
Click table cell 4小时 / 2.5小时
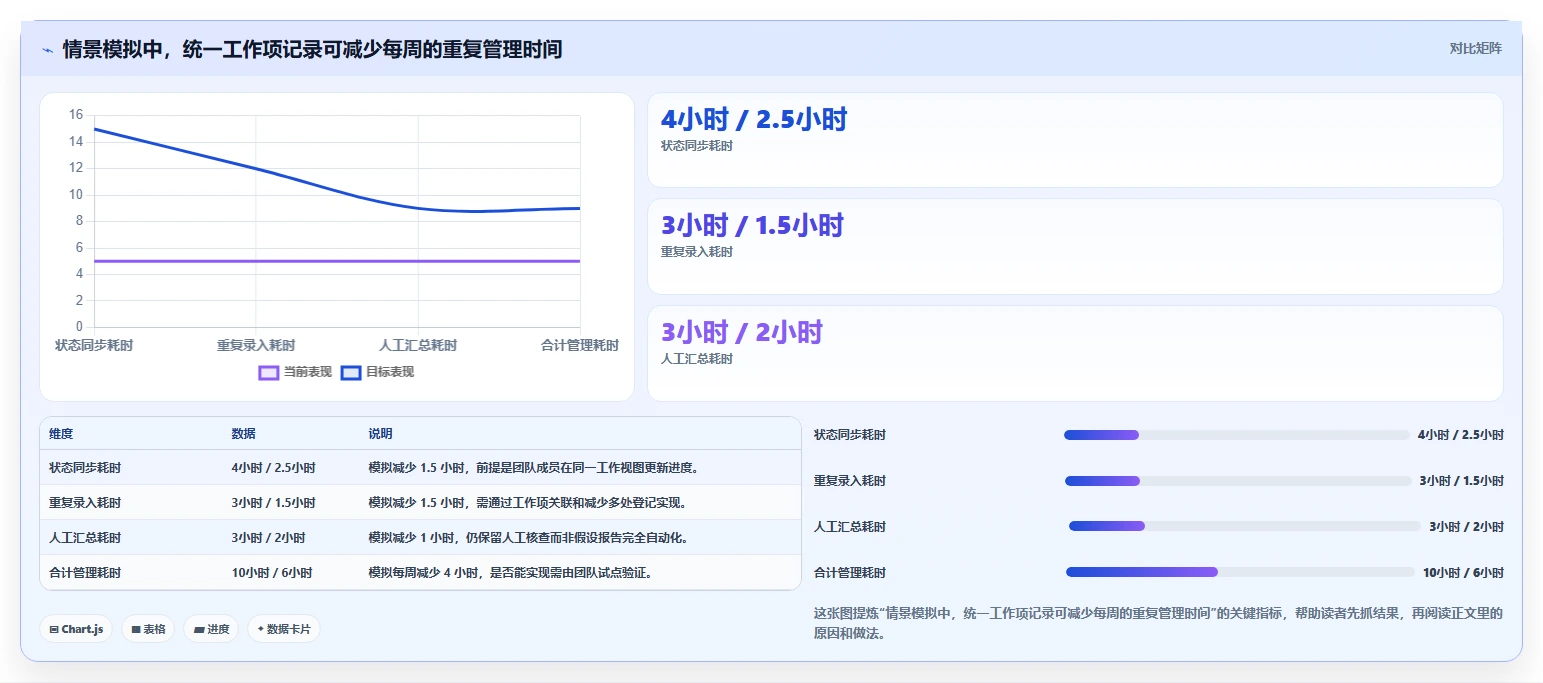click(x=274, y=468)
